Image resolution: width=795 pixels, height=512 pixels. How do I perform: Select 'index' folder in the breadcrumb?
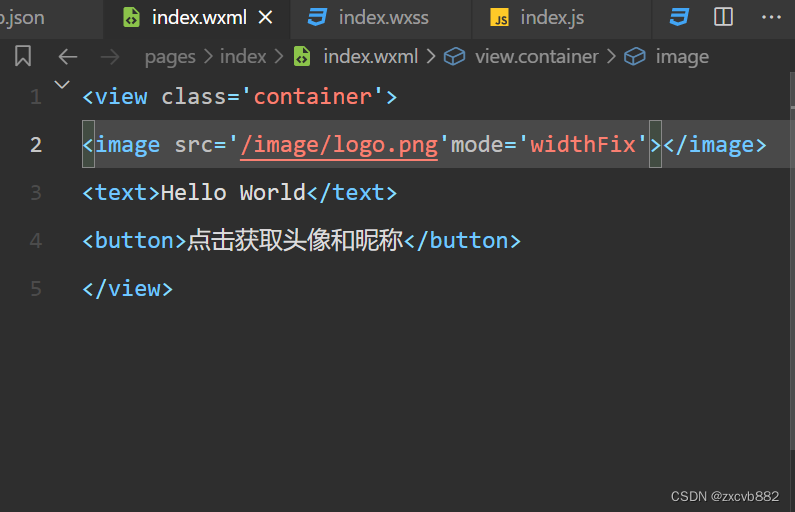pos(243,57)
